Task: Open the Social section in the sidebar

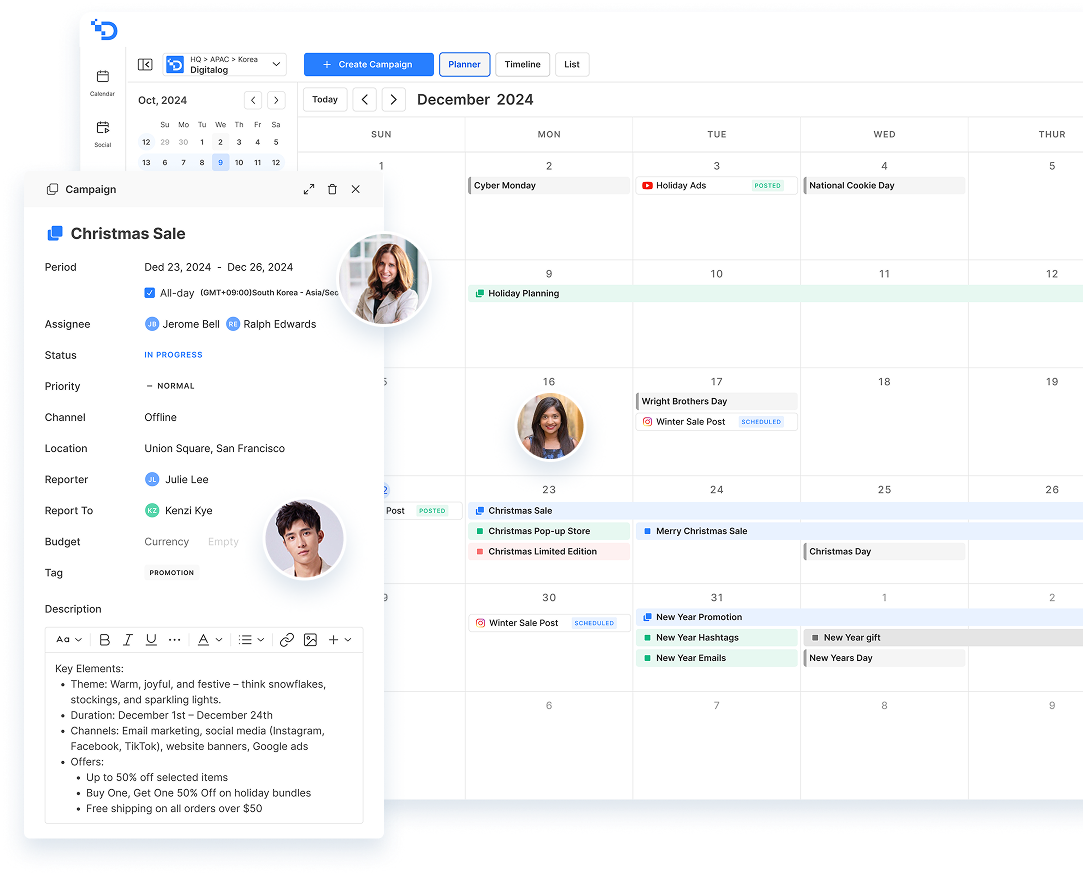Action: point(102,133)
